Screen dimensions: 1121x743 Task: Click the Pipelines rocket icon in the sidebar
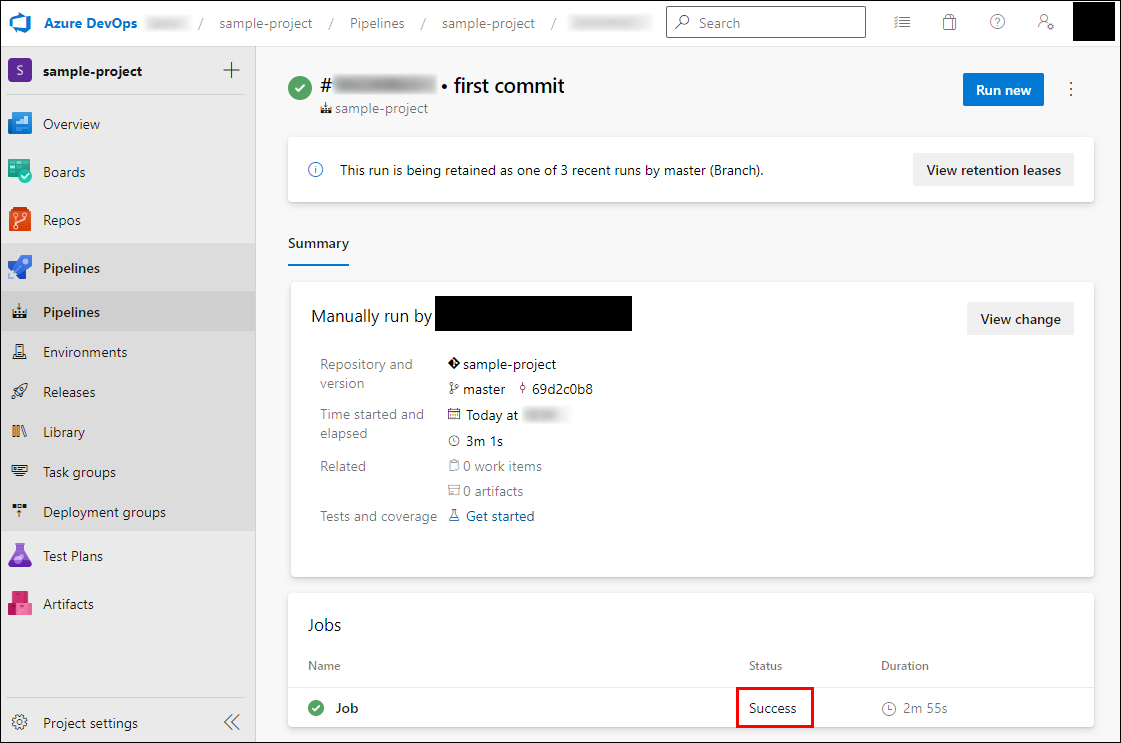pos(20,267)
